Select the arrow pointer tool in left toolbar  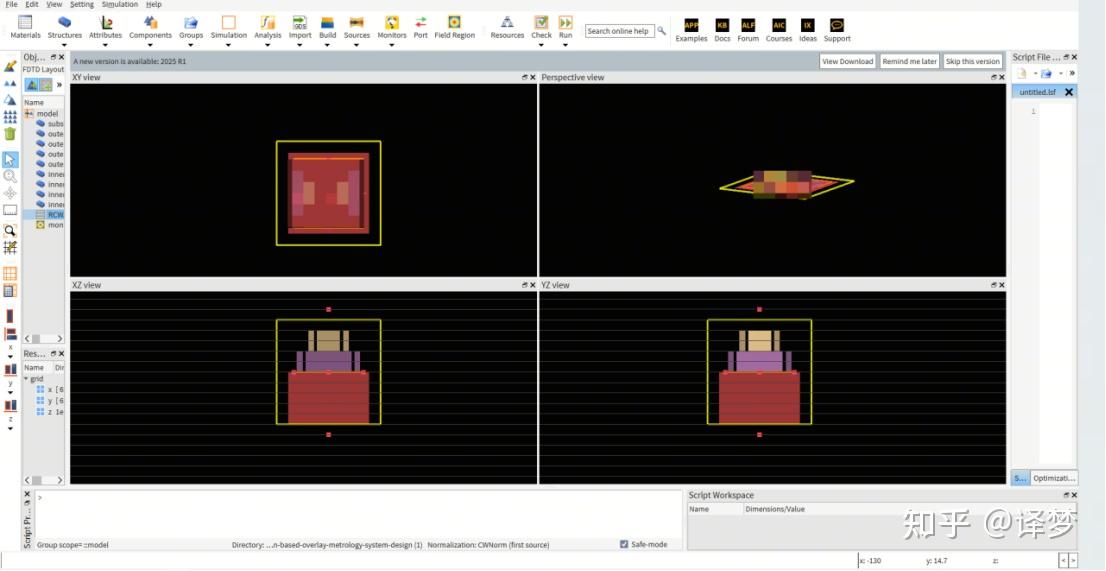[10, 159]
